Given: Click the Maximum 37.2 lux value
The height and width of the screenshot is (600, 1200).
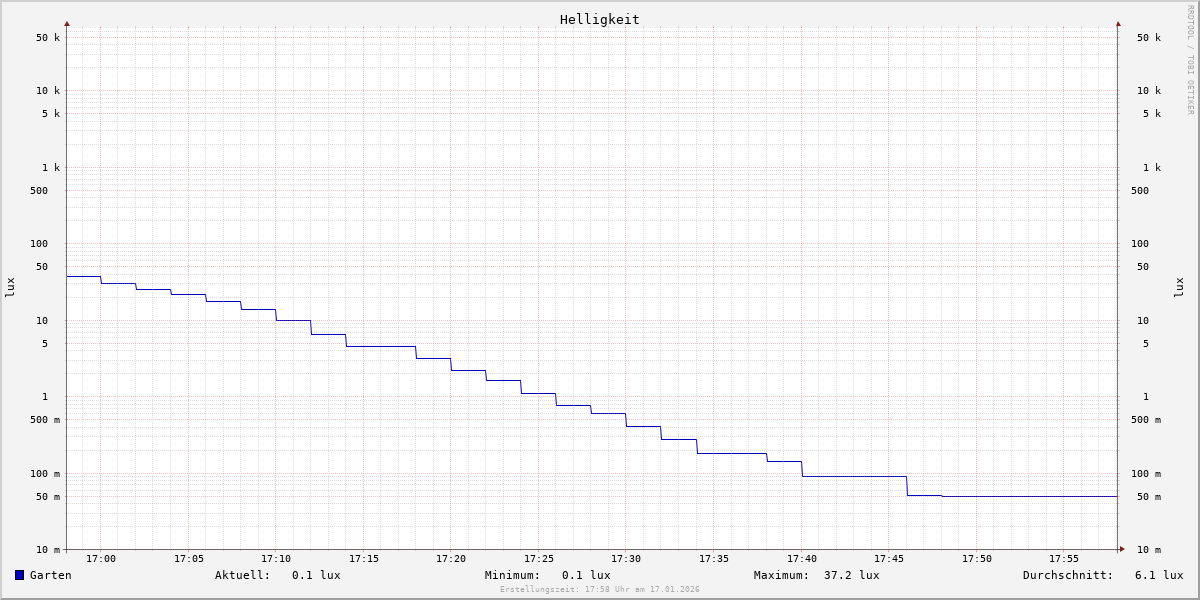Looking at the screenshot, I should pyautogui.click(x=852, y=575).
